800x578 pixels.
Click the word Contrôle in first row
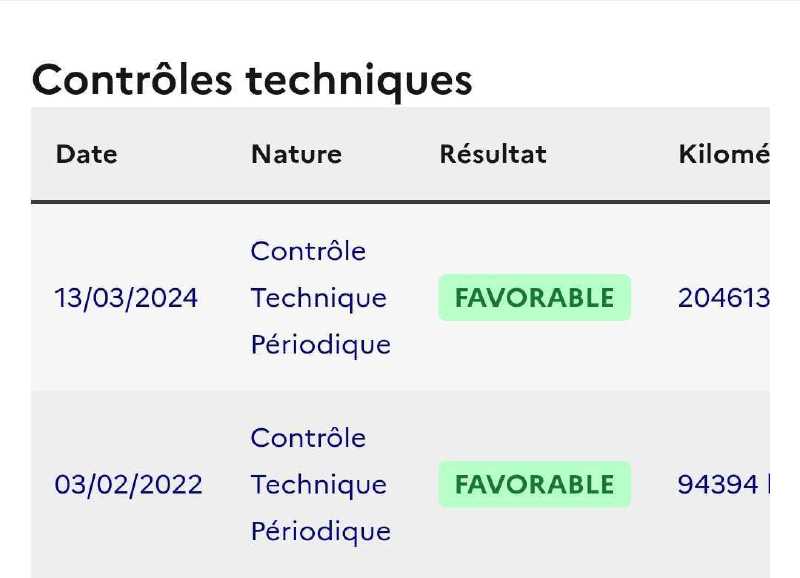[308, 251]
